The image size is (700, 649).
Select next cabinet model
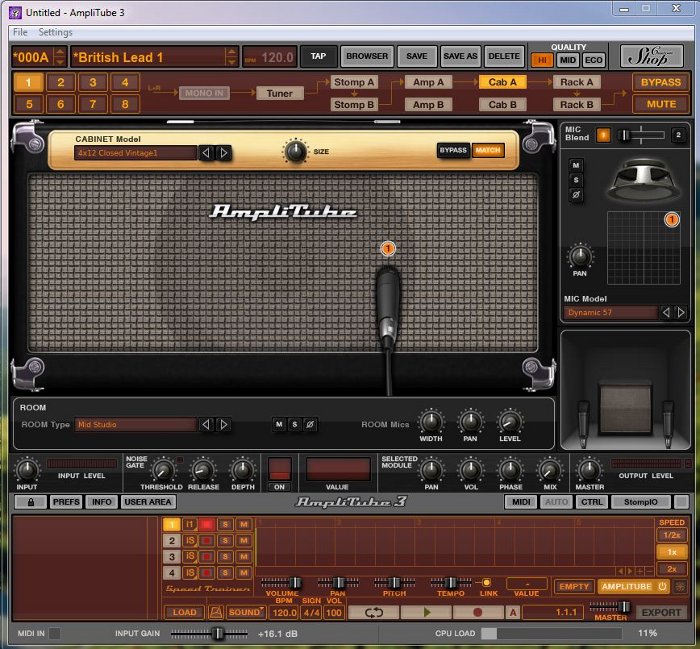pos(224,153)
